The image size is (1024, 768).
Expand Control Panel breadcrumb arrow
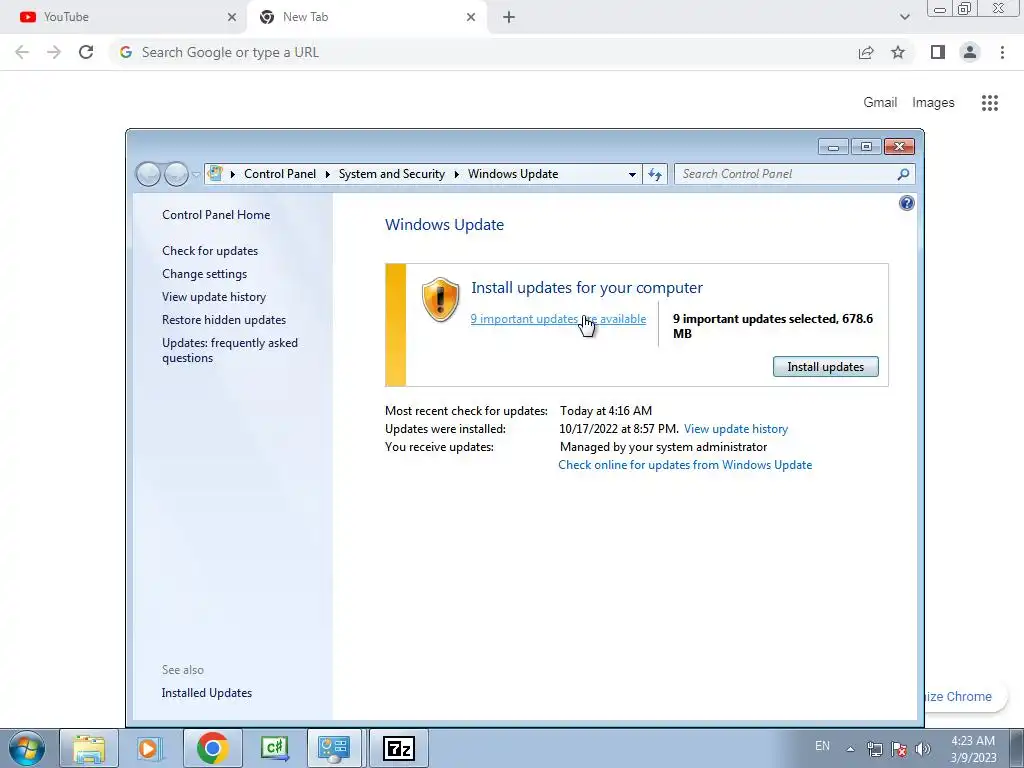click(328, 174)
